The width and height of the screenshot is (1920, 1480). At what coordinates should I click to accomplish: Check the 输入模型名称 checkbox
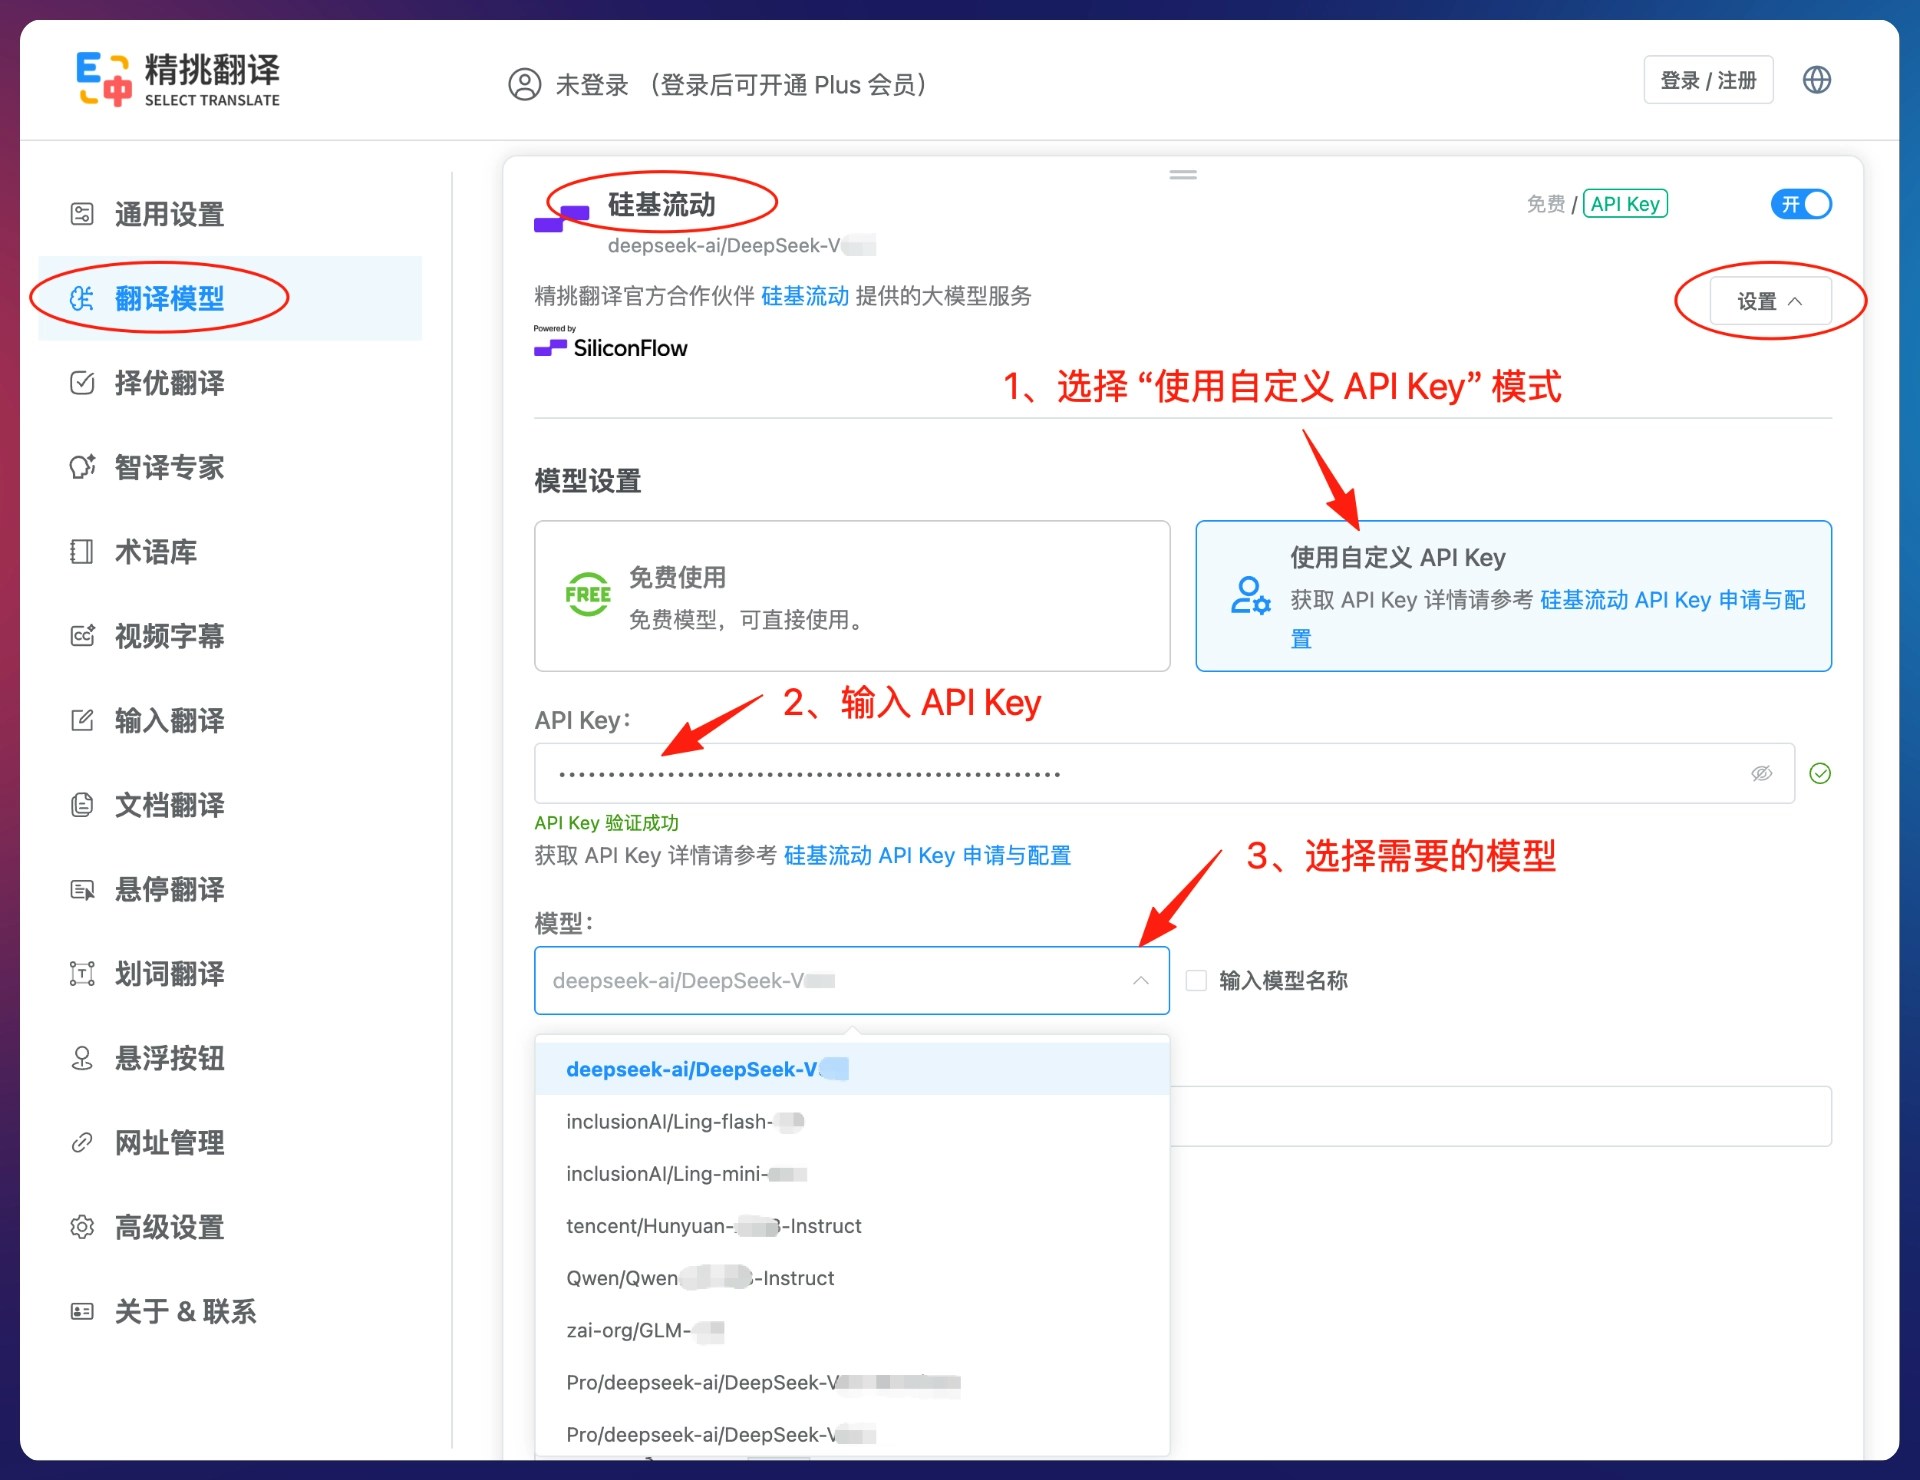coord(1196,980)
